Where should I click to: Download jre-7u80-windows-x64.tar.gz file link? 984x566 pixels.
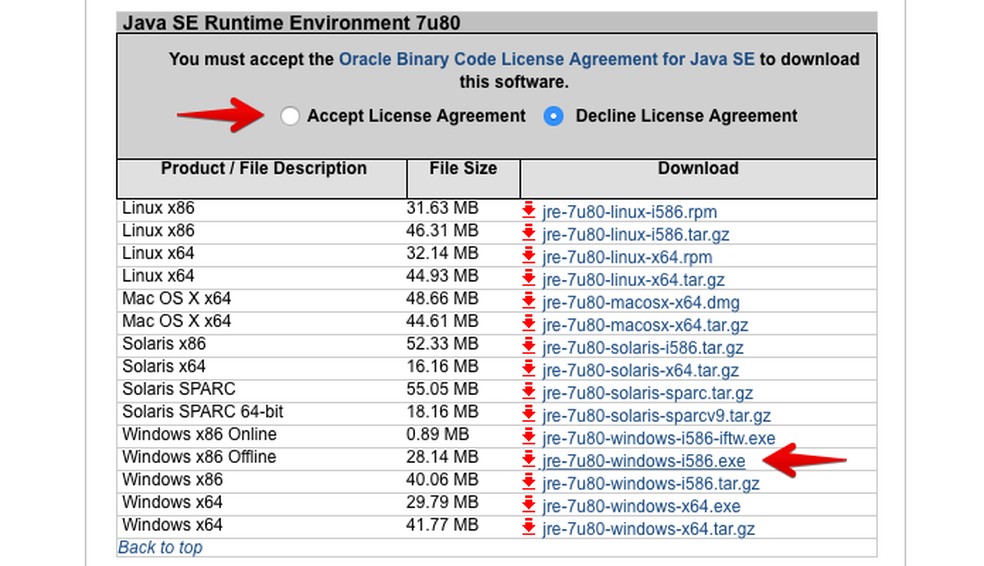[648, 529]
